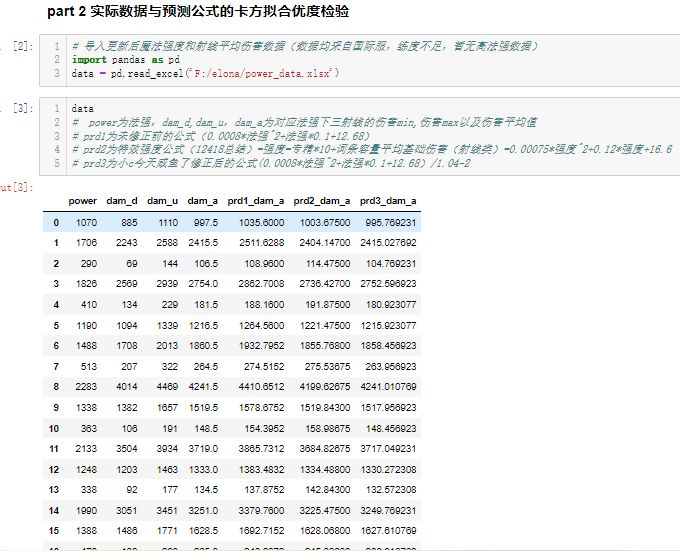
Task: Click row index 8 label
Action: pyautogui.click(x=56, y=386)
